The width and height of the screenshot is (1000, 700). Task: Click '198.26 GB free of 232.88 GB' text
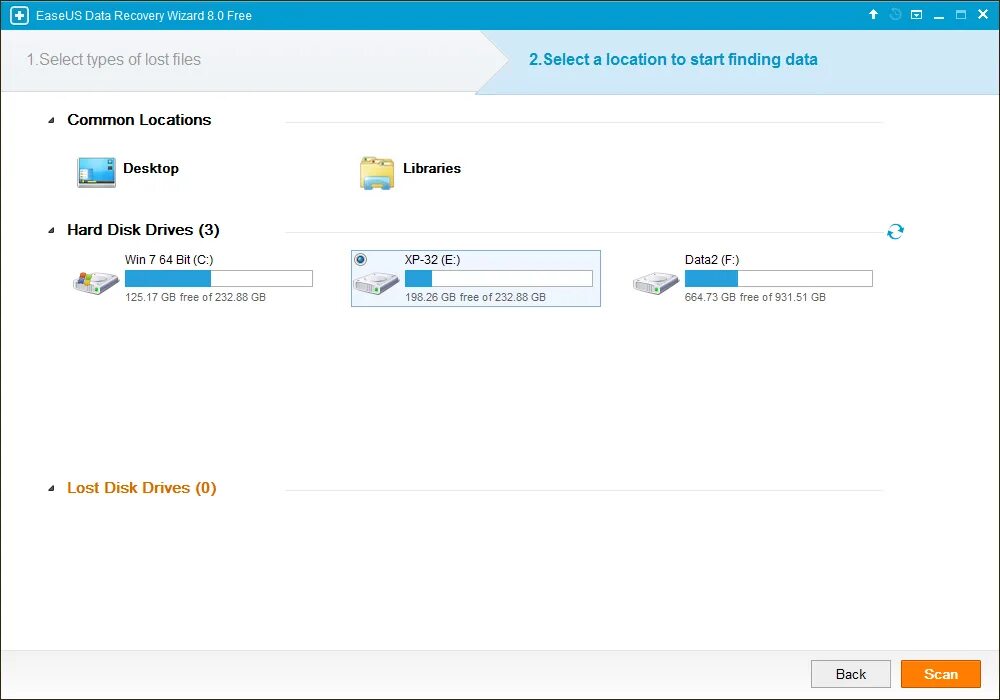point(475,297)
